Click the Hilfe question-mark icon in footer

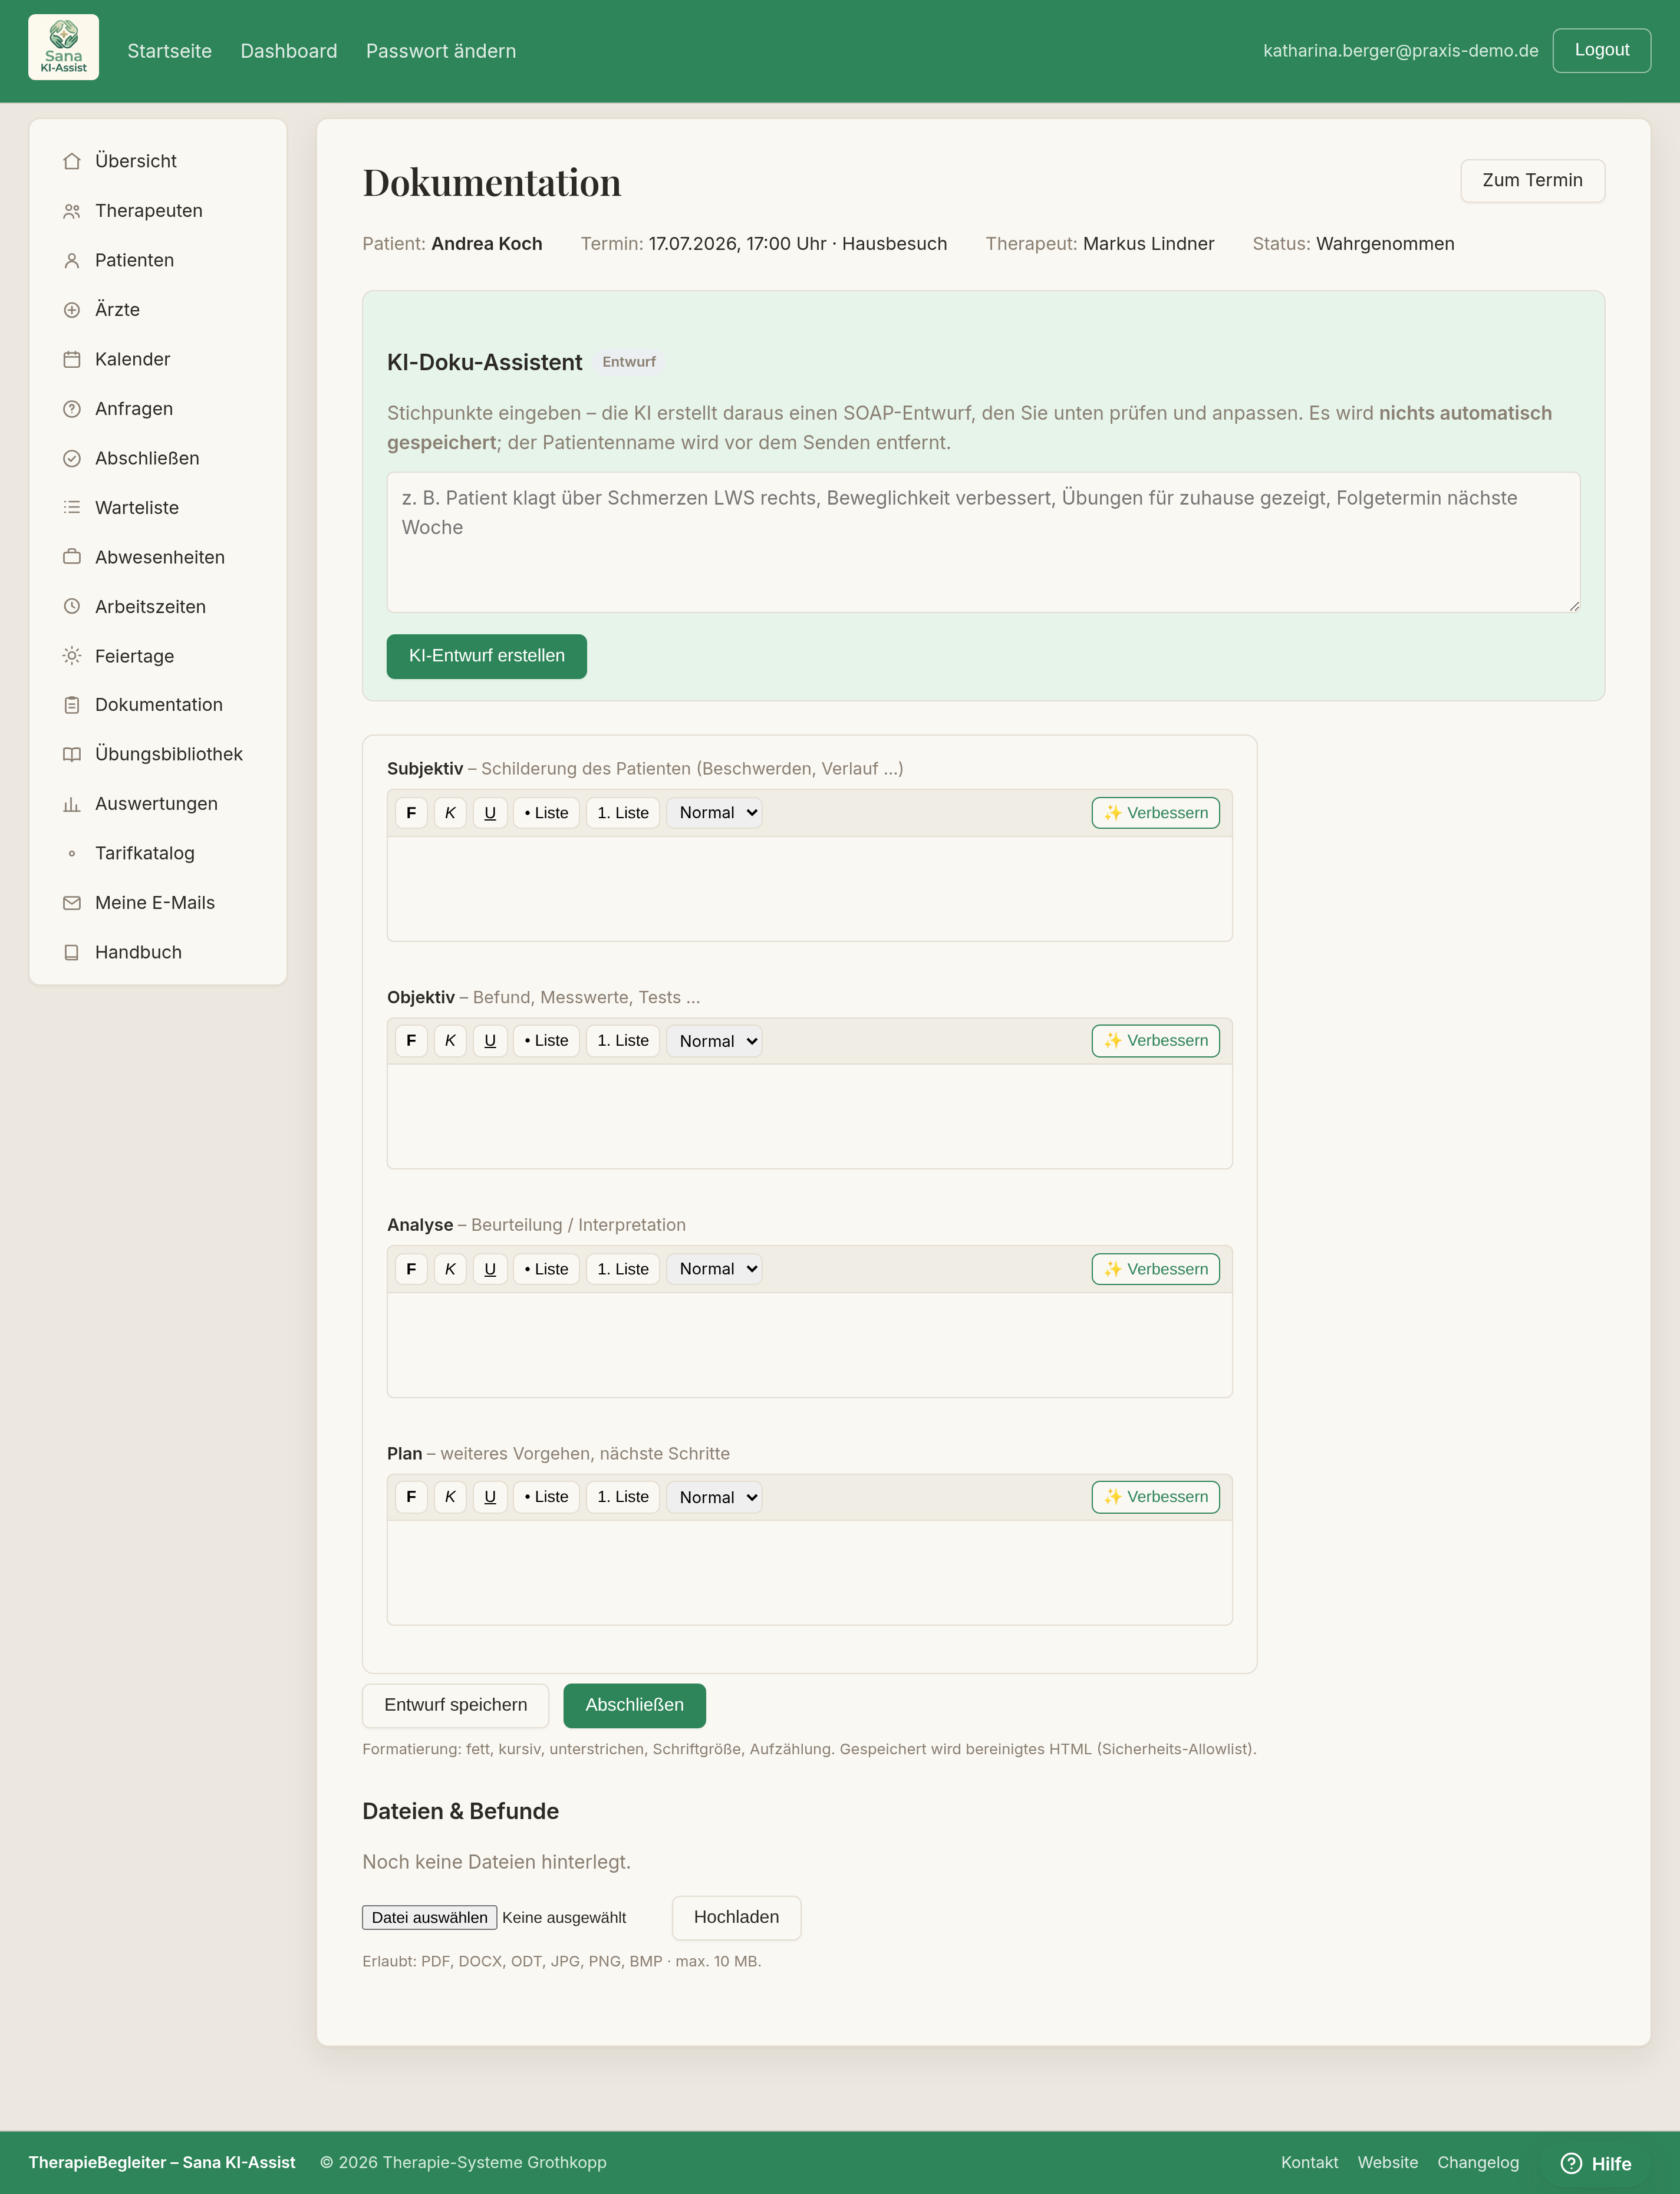1571,2163
